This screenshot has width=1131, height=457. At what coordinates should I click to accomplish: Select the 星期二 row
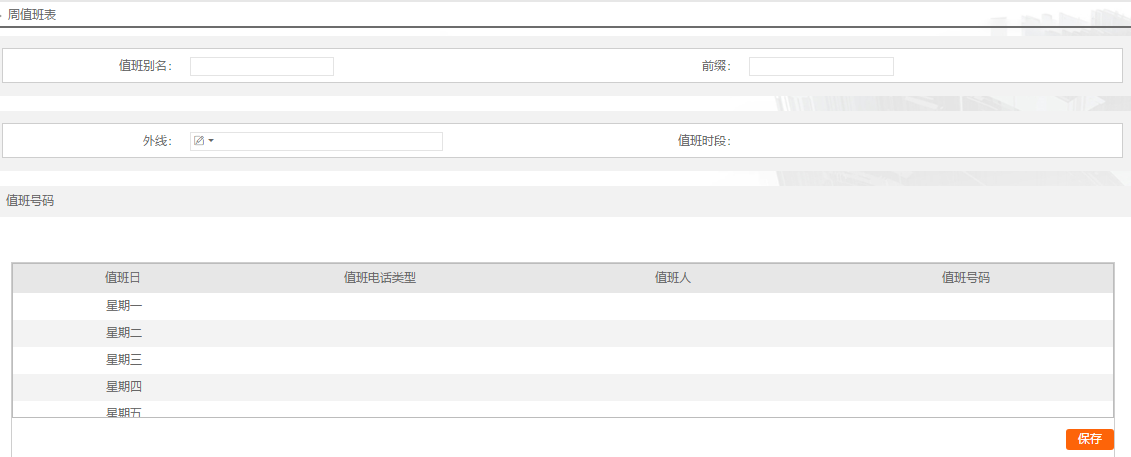click(563, 333)
